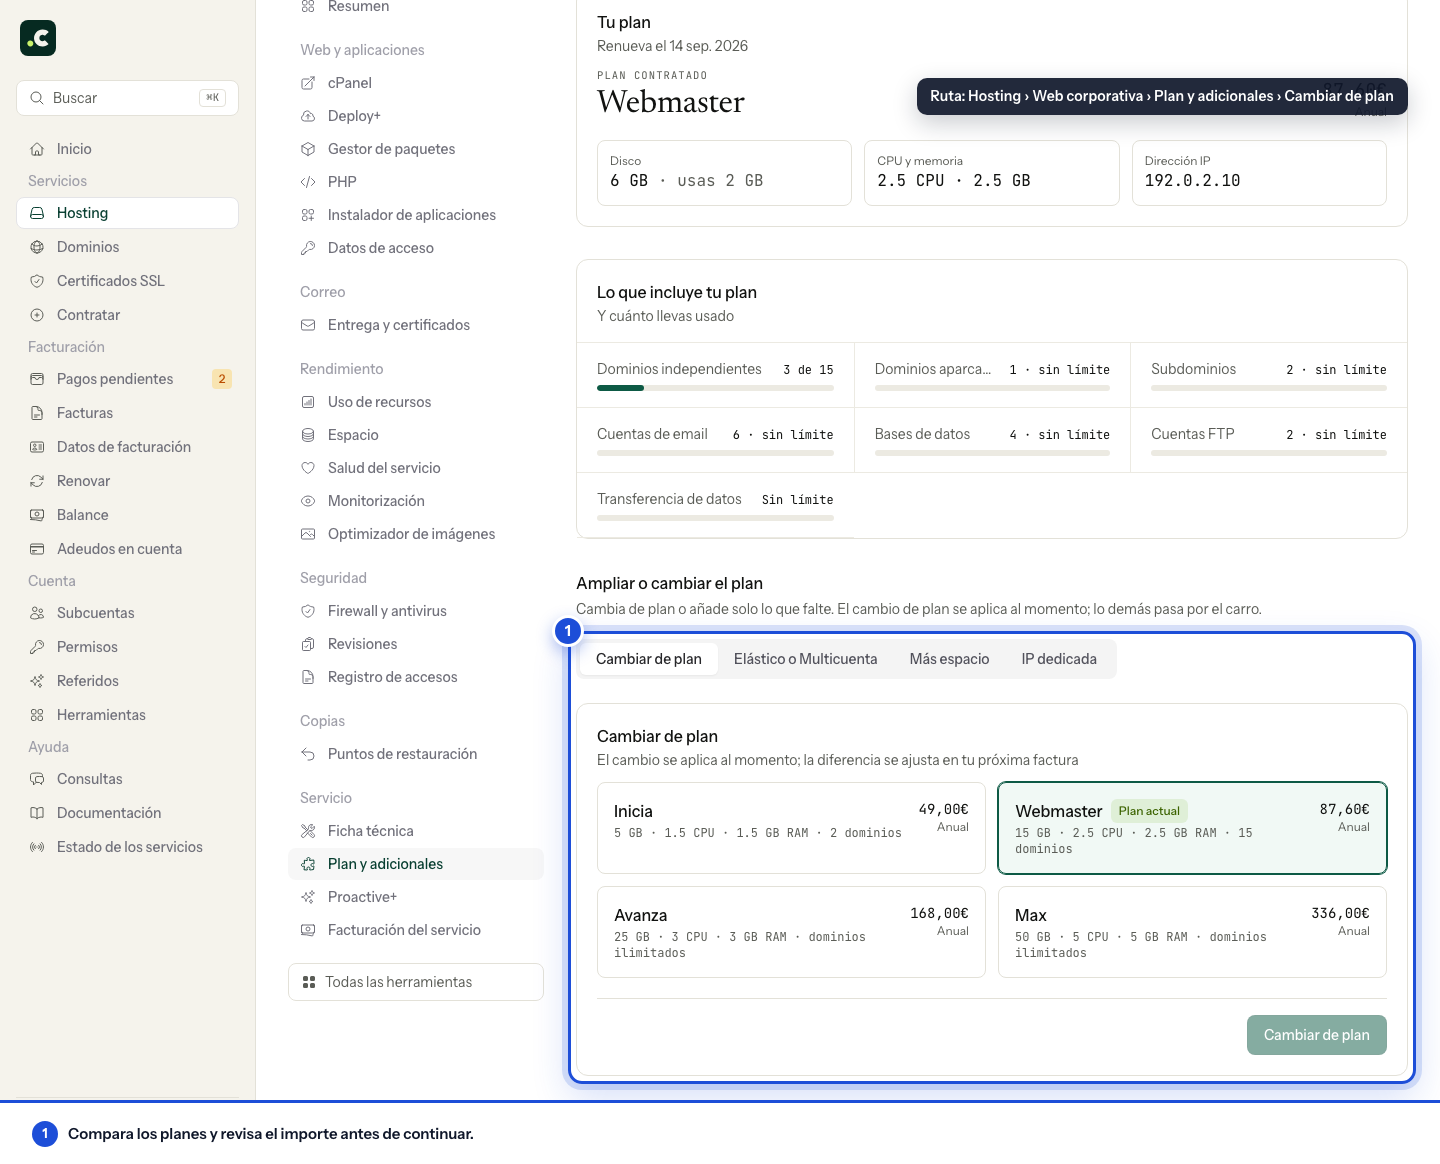Select the Más espacio tab
Viewport: 1440px width, 1164px height.
coord(949,659)
